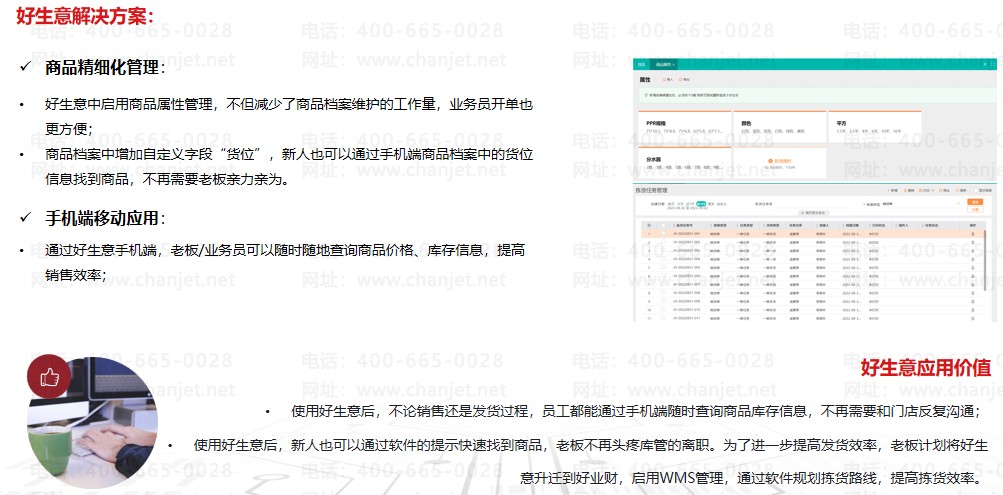The width and height of the screenshot is (1003, 495).
Task: Click the orange plus 新增属性 icon
Action: [x=770, y=161]
